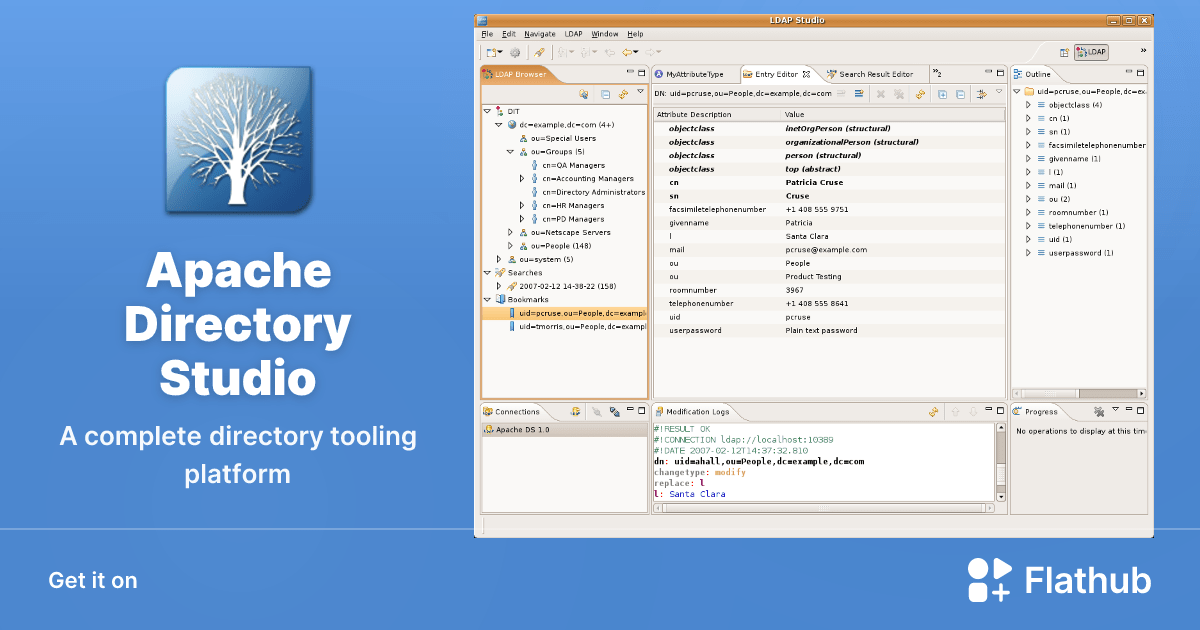Show the hidden editor tabs list
This screenshot has height=630, width=1200.
point(937,73)
